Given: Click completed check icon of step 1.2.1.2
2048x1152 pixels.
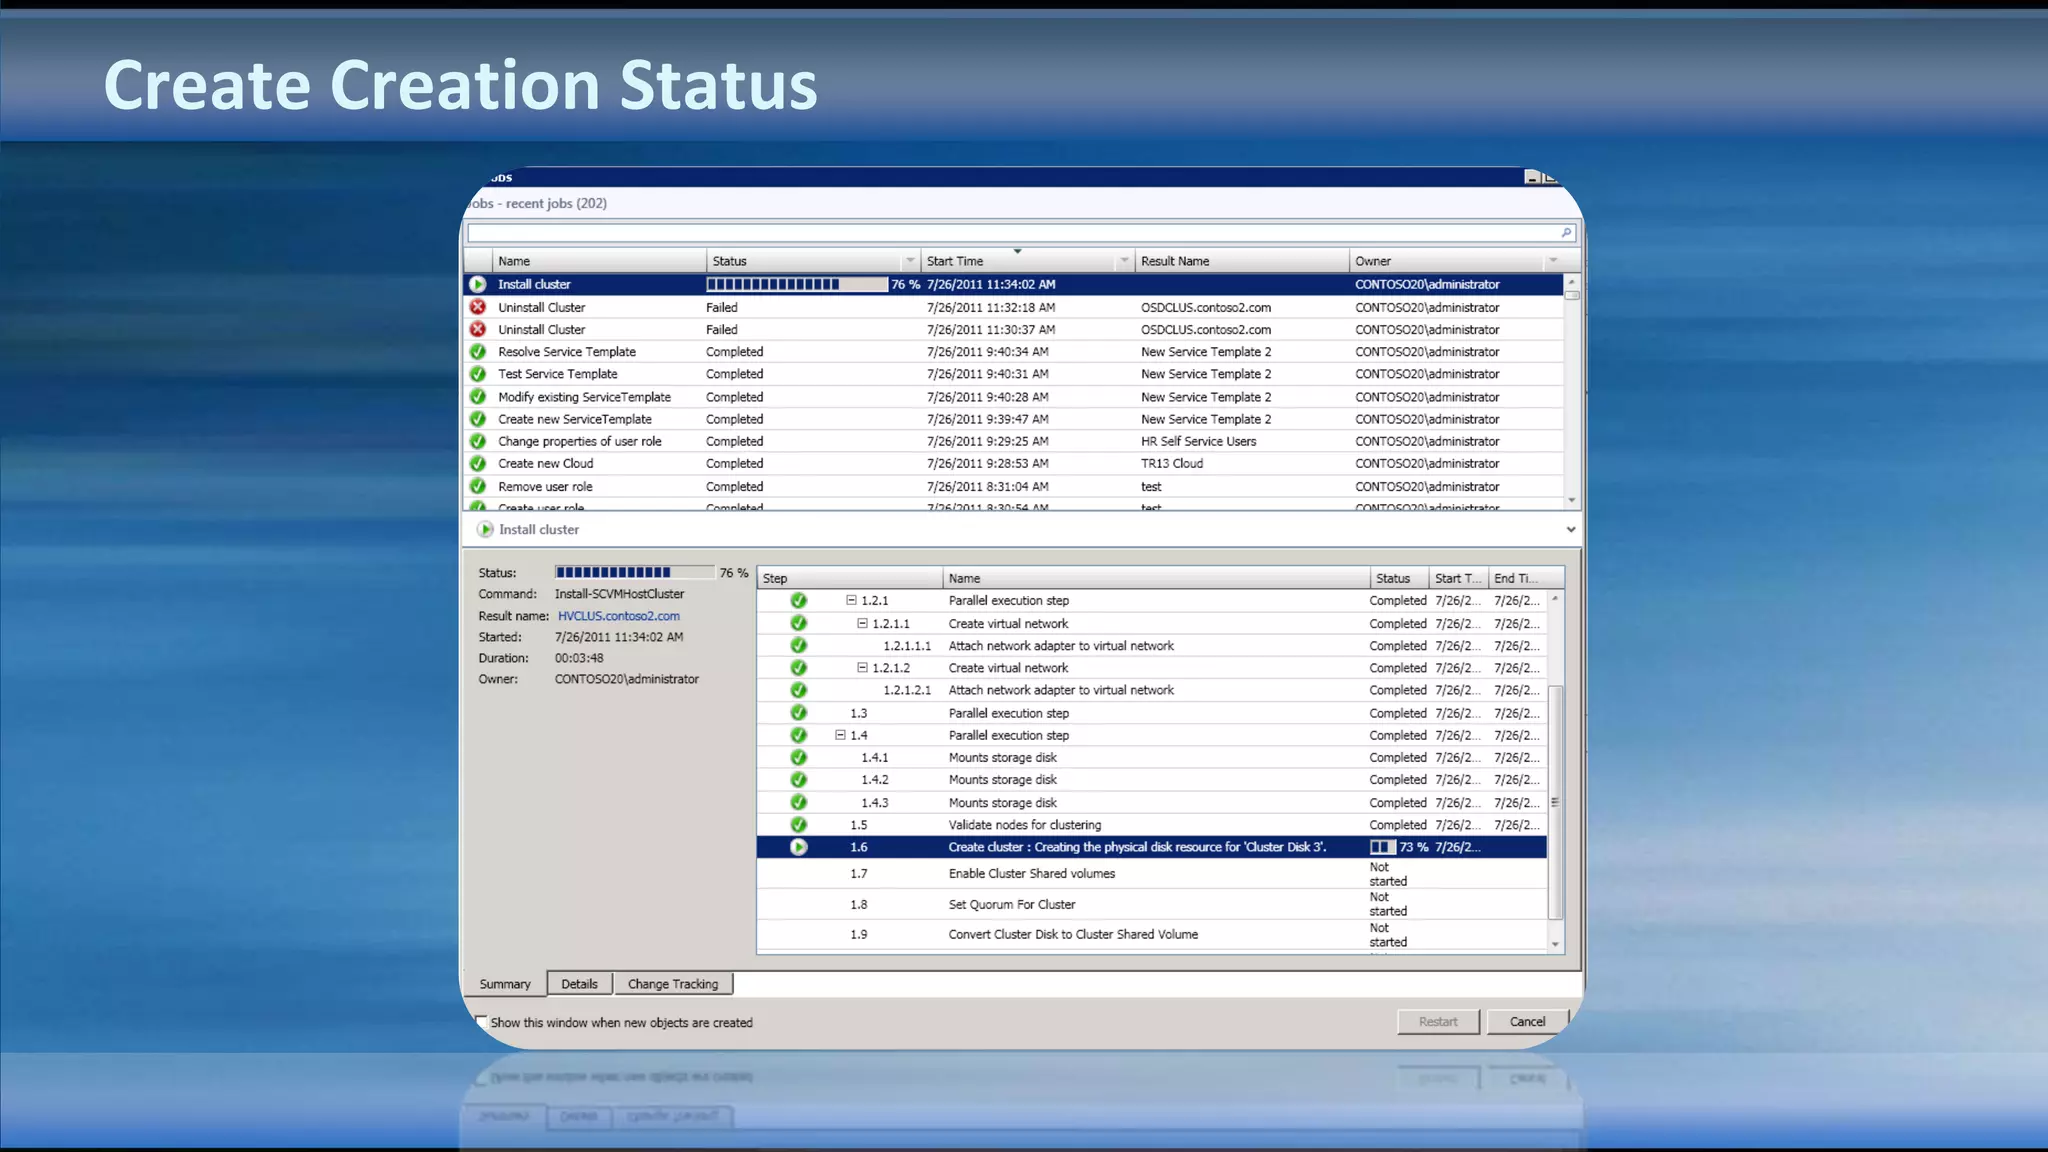Looking at the screenshot, I should pos(798,668).
